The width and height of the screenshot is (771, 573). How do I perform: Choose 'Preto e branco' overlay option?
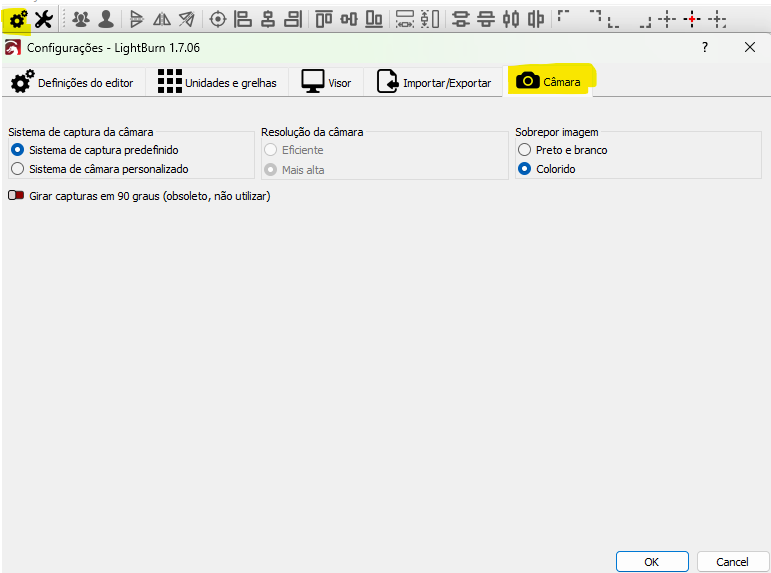(524, 150)
